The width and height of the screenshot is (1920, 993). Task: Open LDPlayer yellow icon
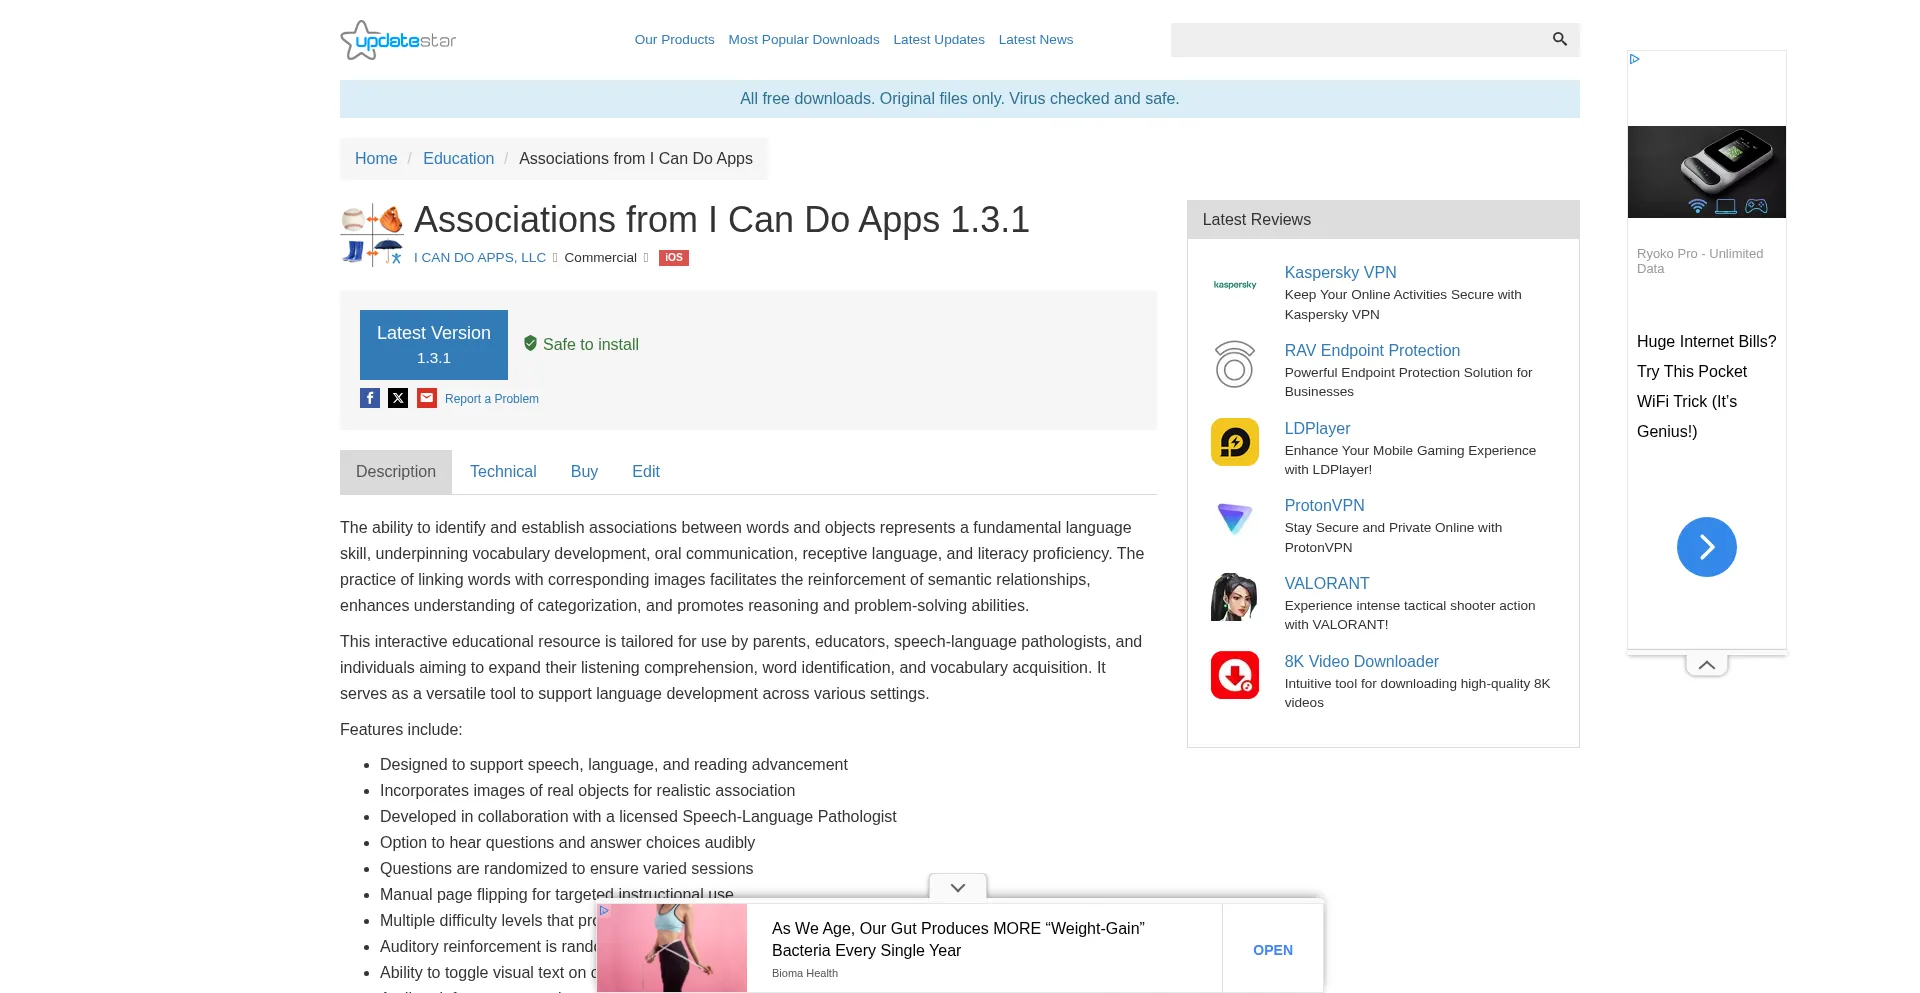(x=1235, y=442)
